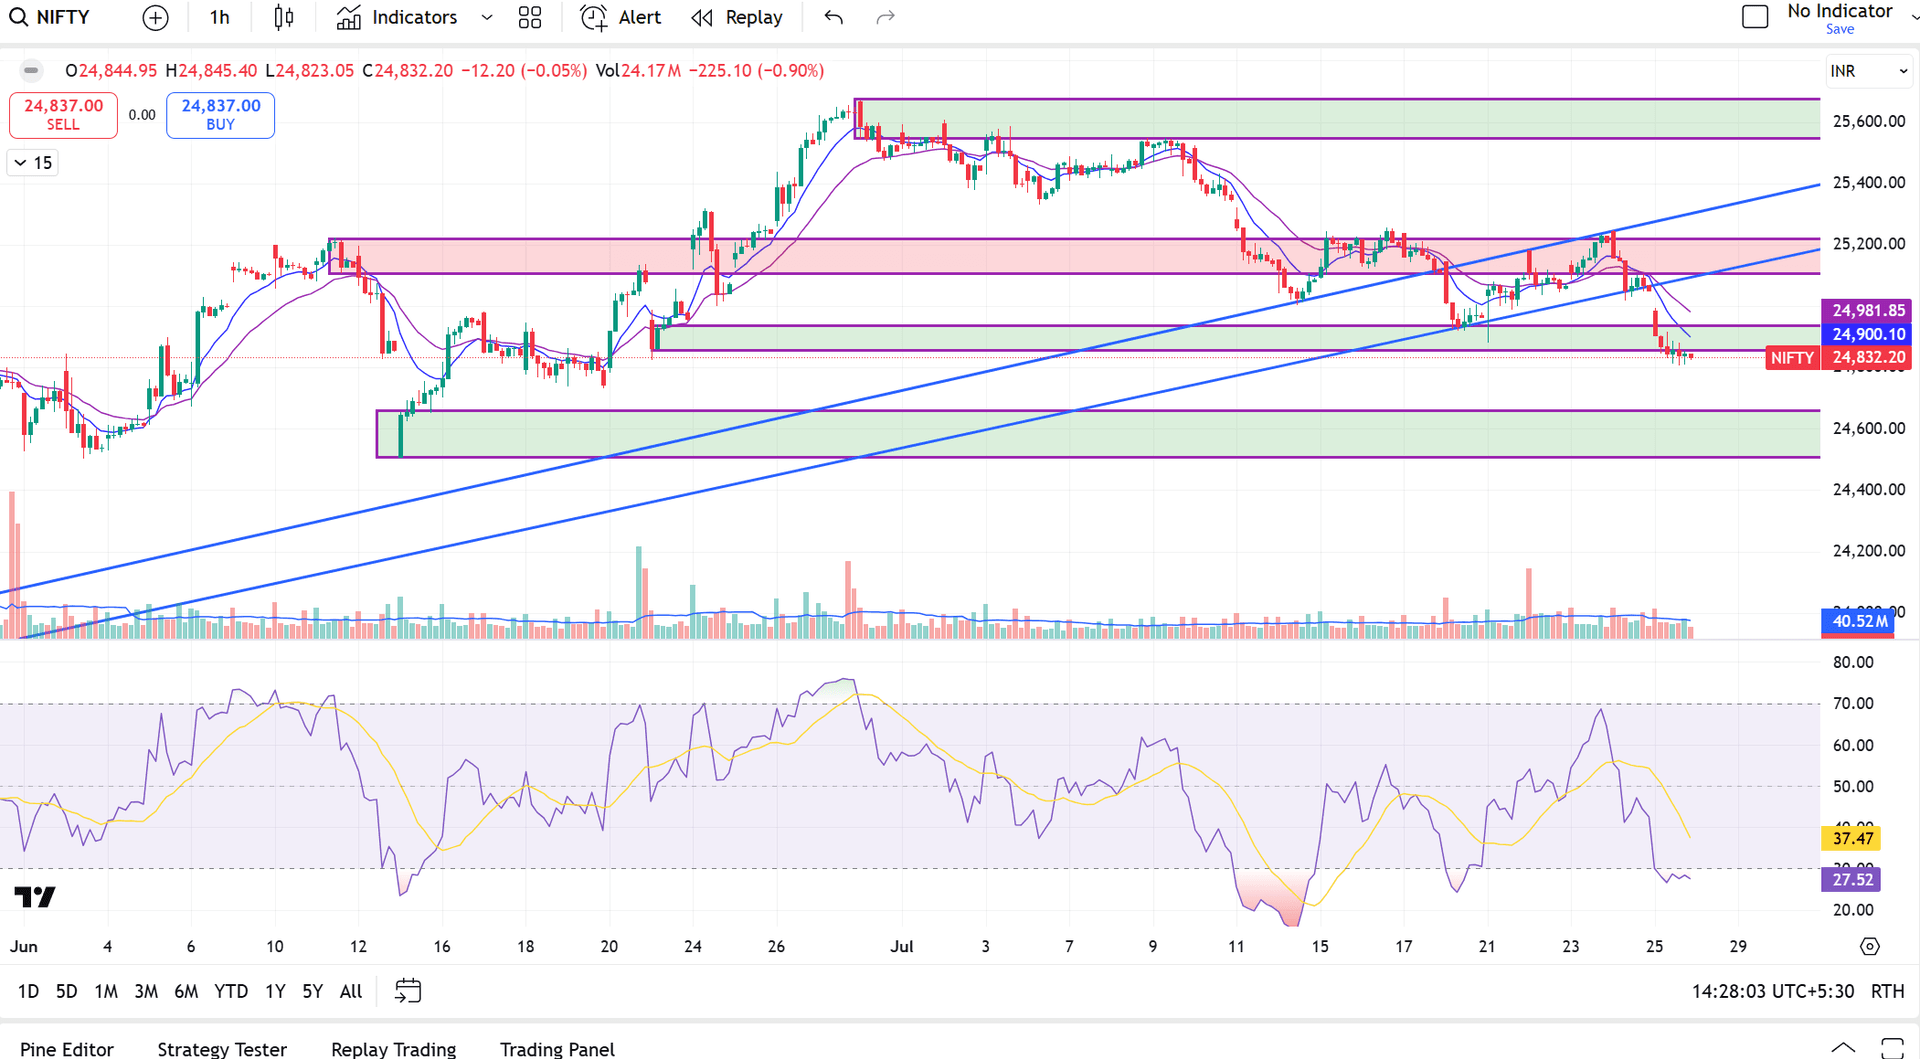The image size is (1920, 1059).
Task: Save the chart layout
Action: tap(1840, 29)
